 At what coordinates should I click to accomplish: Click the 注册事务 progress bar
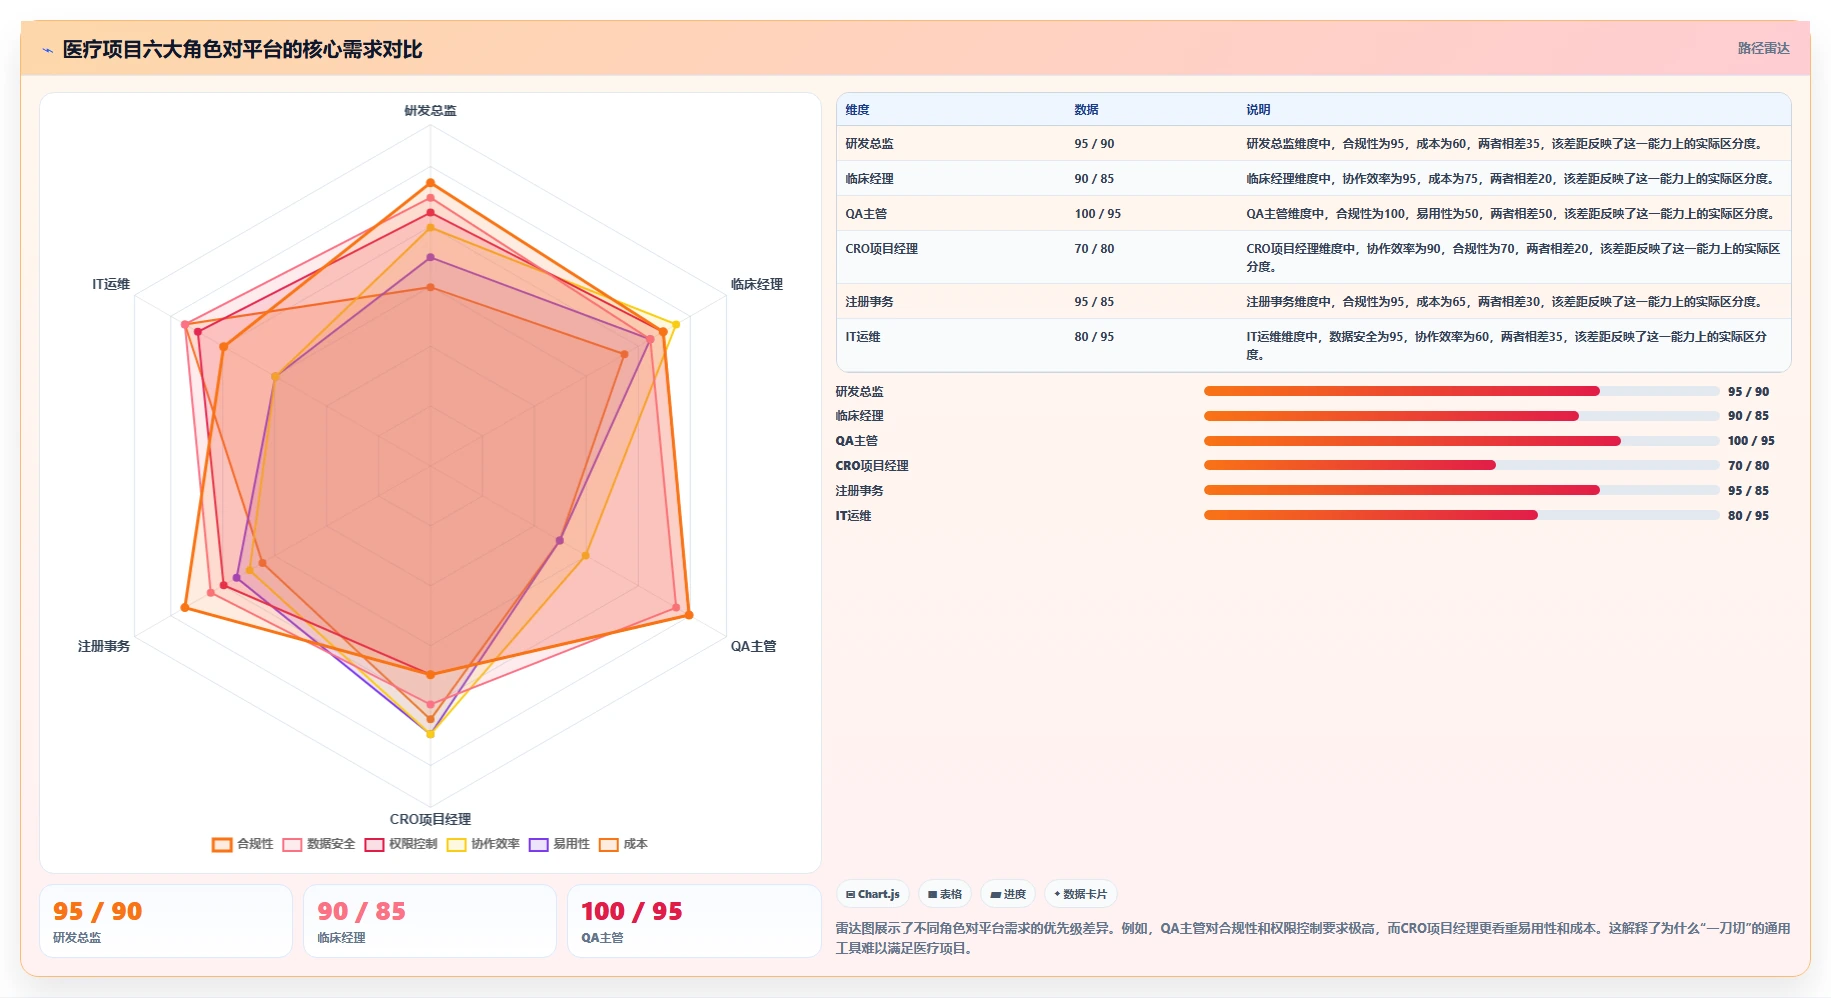coord(1461,490)
